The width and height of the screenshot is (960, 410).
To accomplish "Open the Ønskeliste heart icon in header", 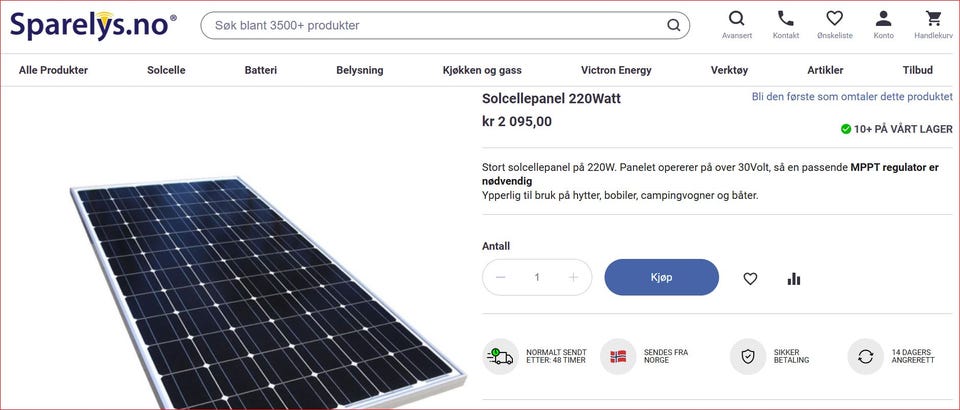I will (834, 19).
